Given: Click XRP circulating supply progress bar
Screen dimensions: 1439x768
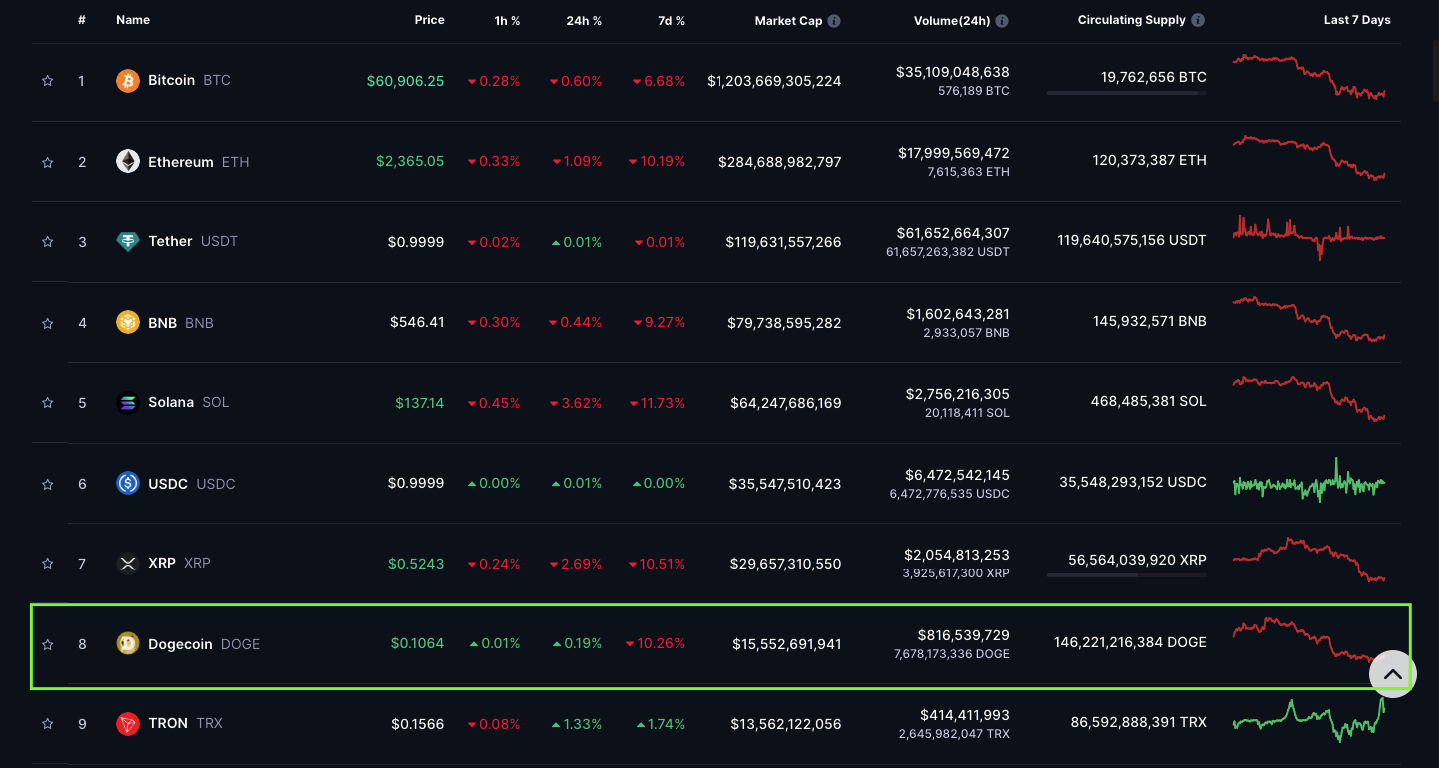Looking at the screenshot, I should 1127,575.
